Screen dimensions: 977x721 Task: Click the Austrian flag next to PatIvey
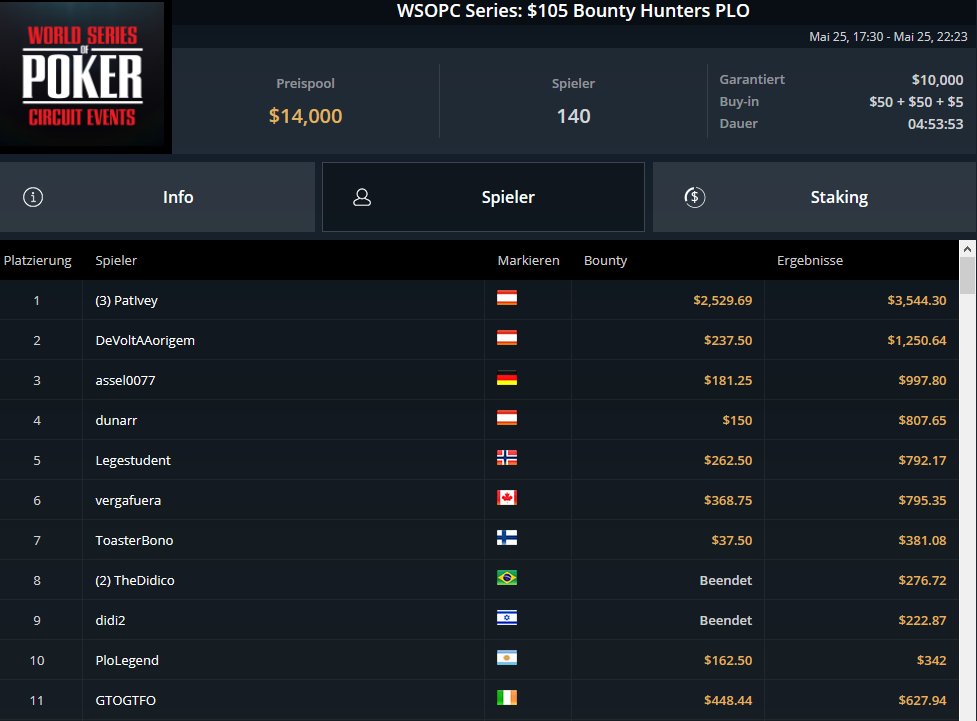[x=507, y=298]
